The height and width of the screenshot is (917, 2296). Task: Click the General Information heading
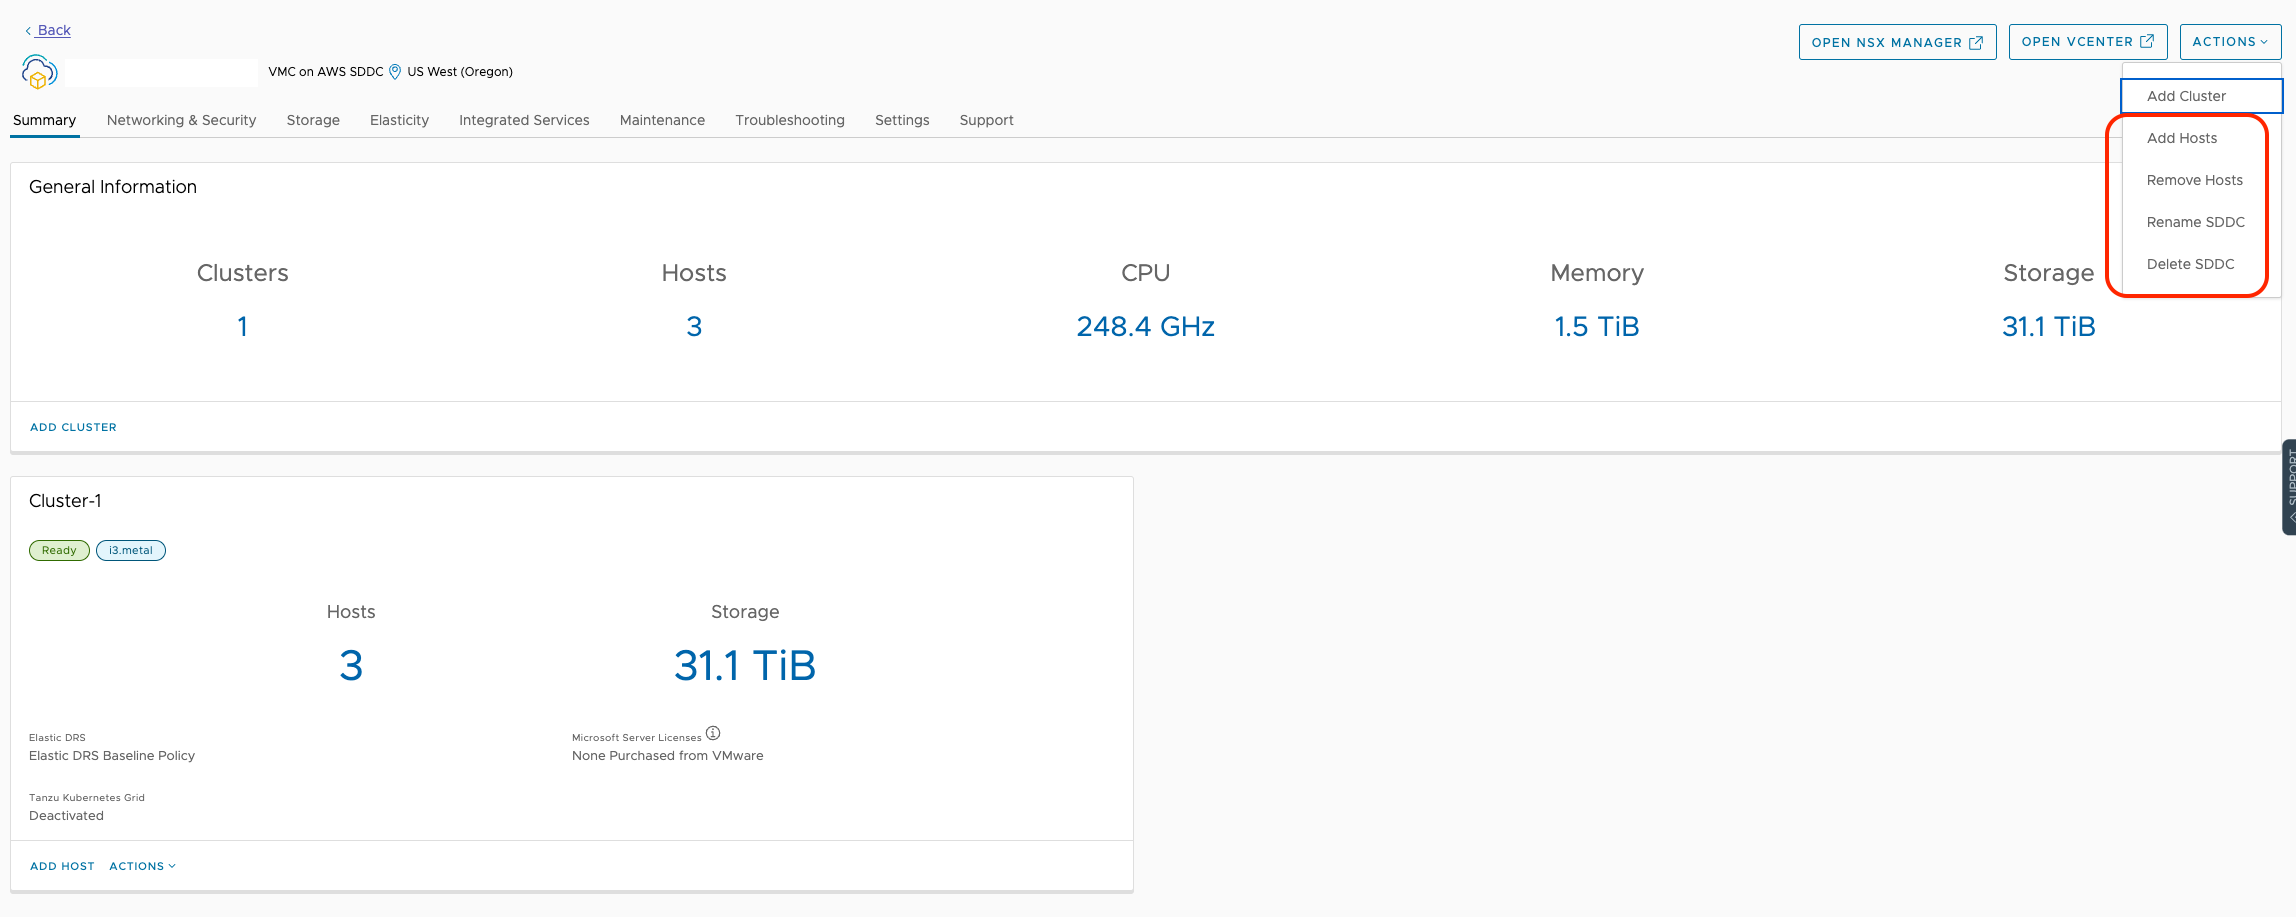[x=113, y=187]
